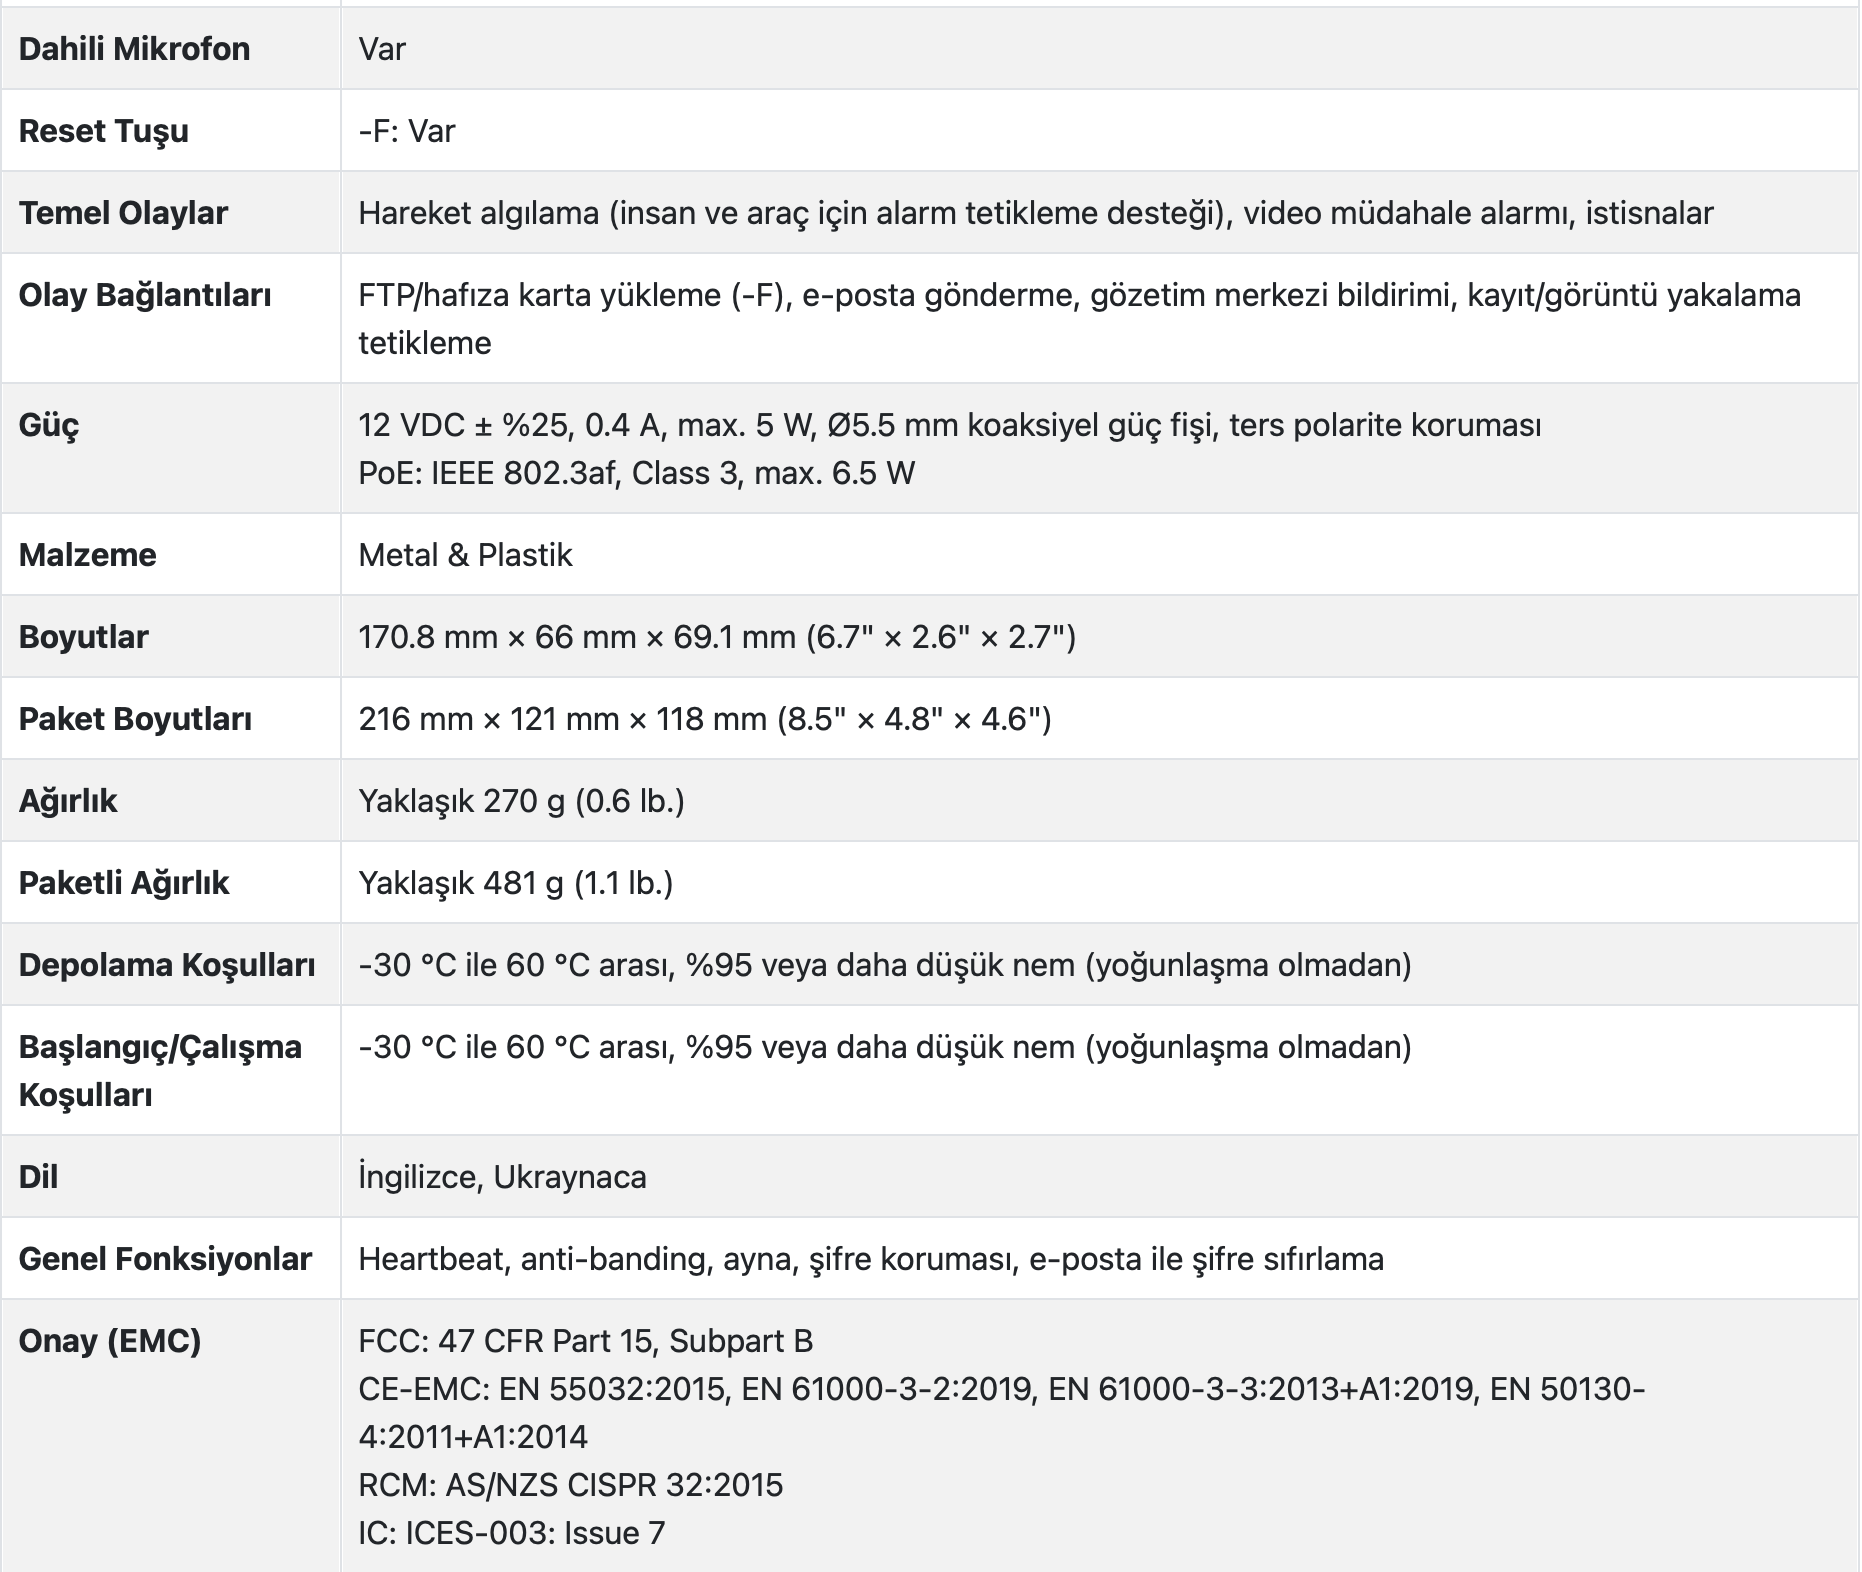The width and height of the screenshot is (1862, 1572).
Task: Click the "Başlangıç/Çalışma Koşulları" label
Action: [x=160, y=1070]
